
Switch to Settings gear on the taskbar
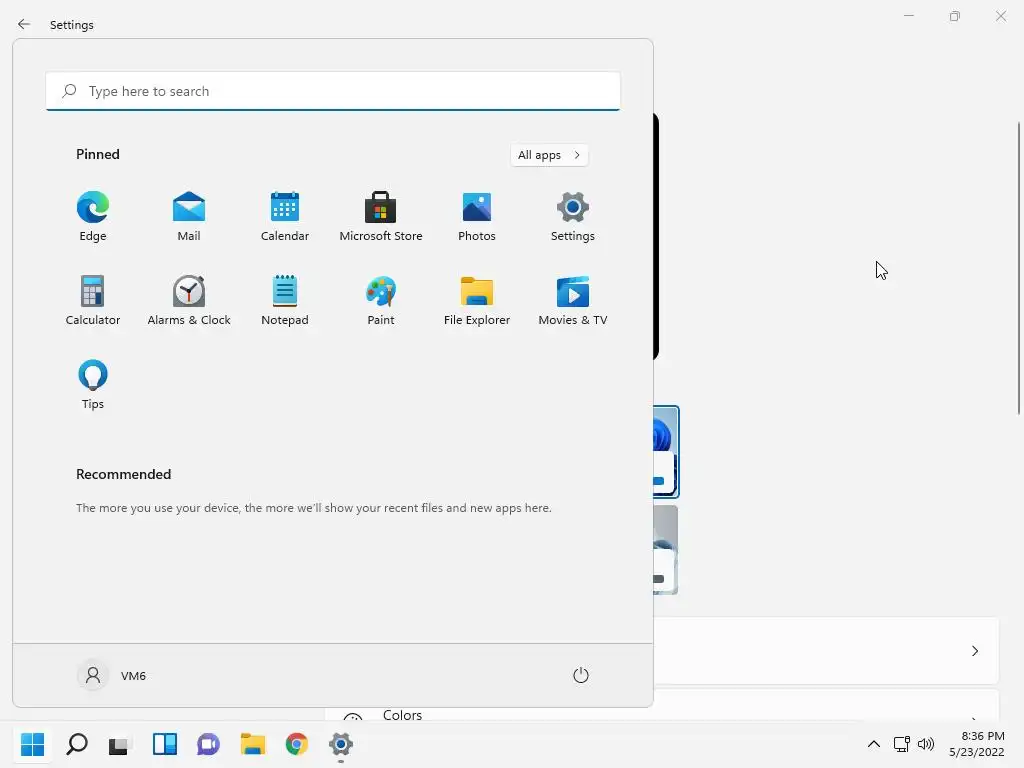(341, 744)
